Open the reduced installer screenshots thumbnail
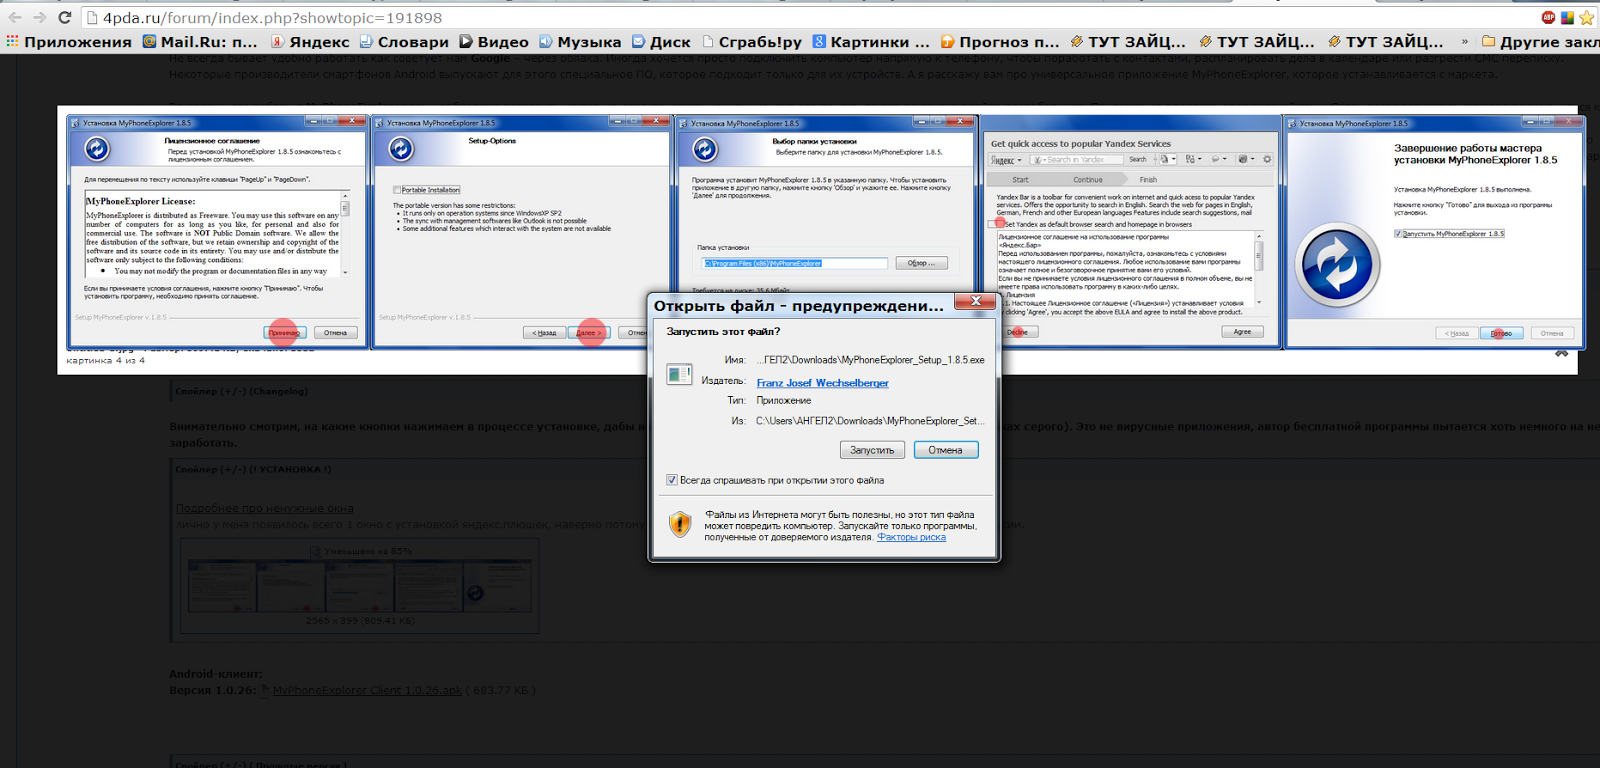Image resolution: width=1600 pixels, height=768 pixels. (360, 586)
